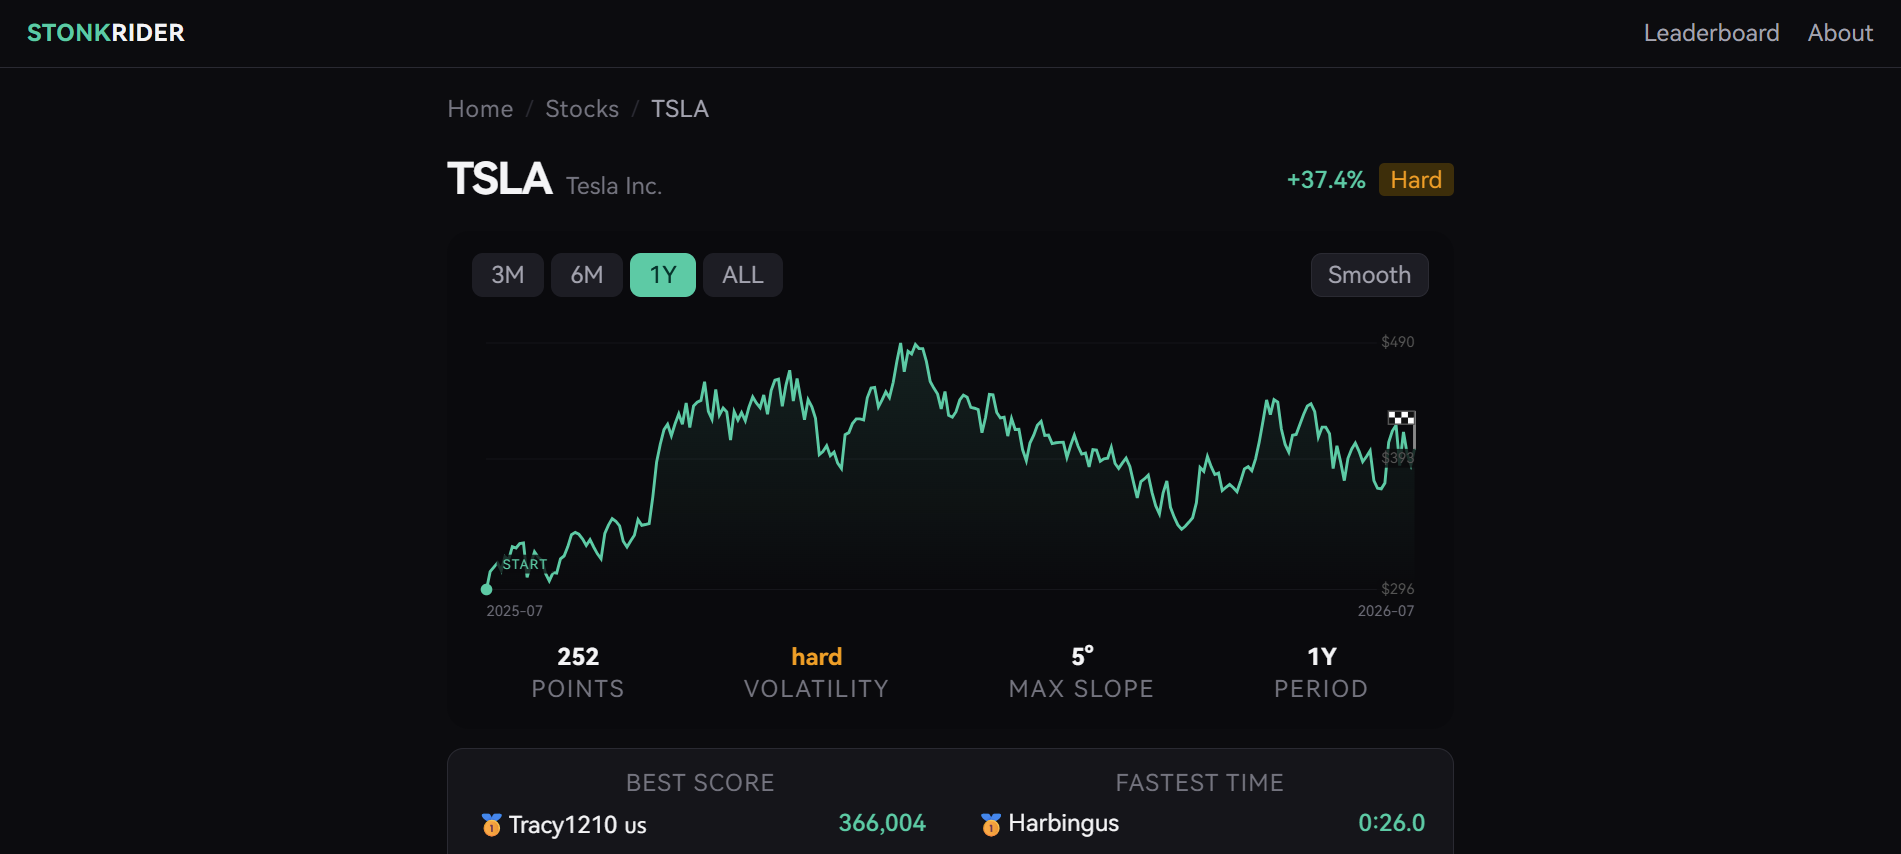Click the score 366,004
The image size is (1901, 854).
click(882, 823)
